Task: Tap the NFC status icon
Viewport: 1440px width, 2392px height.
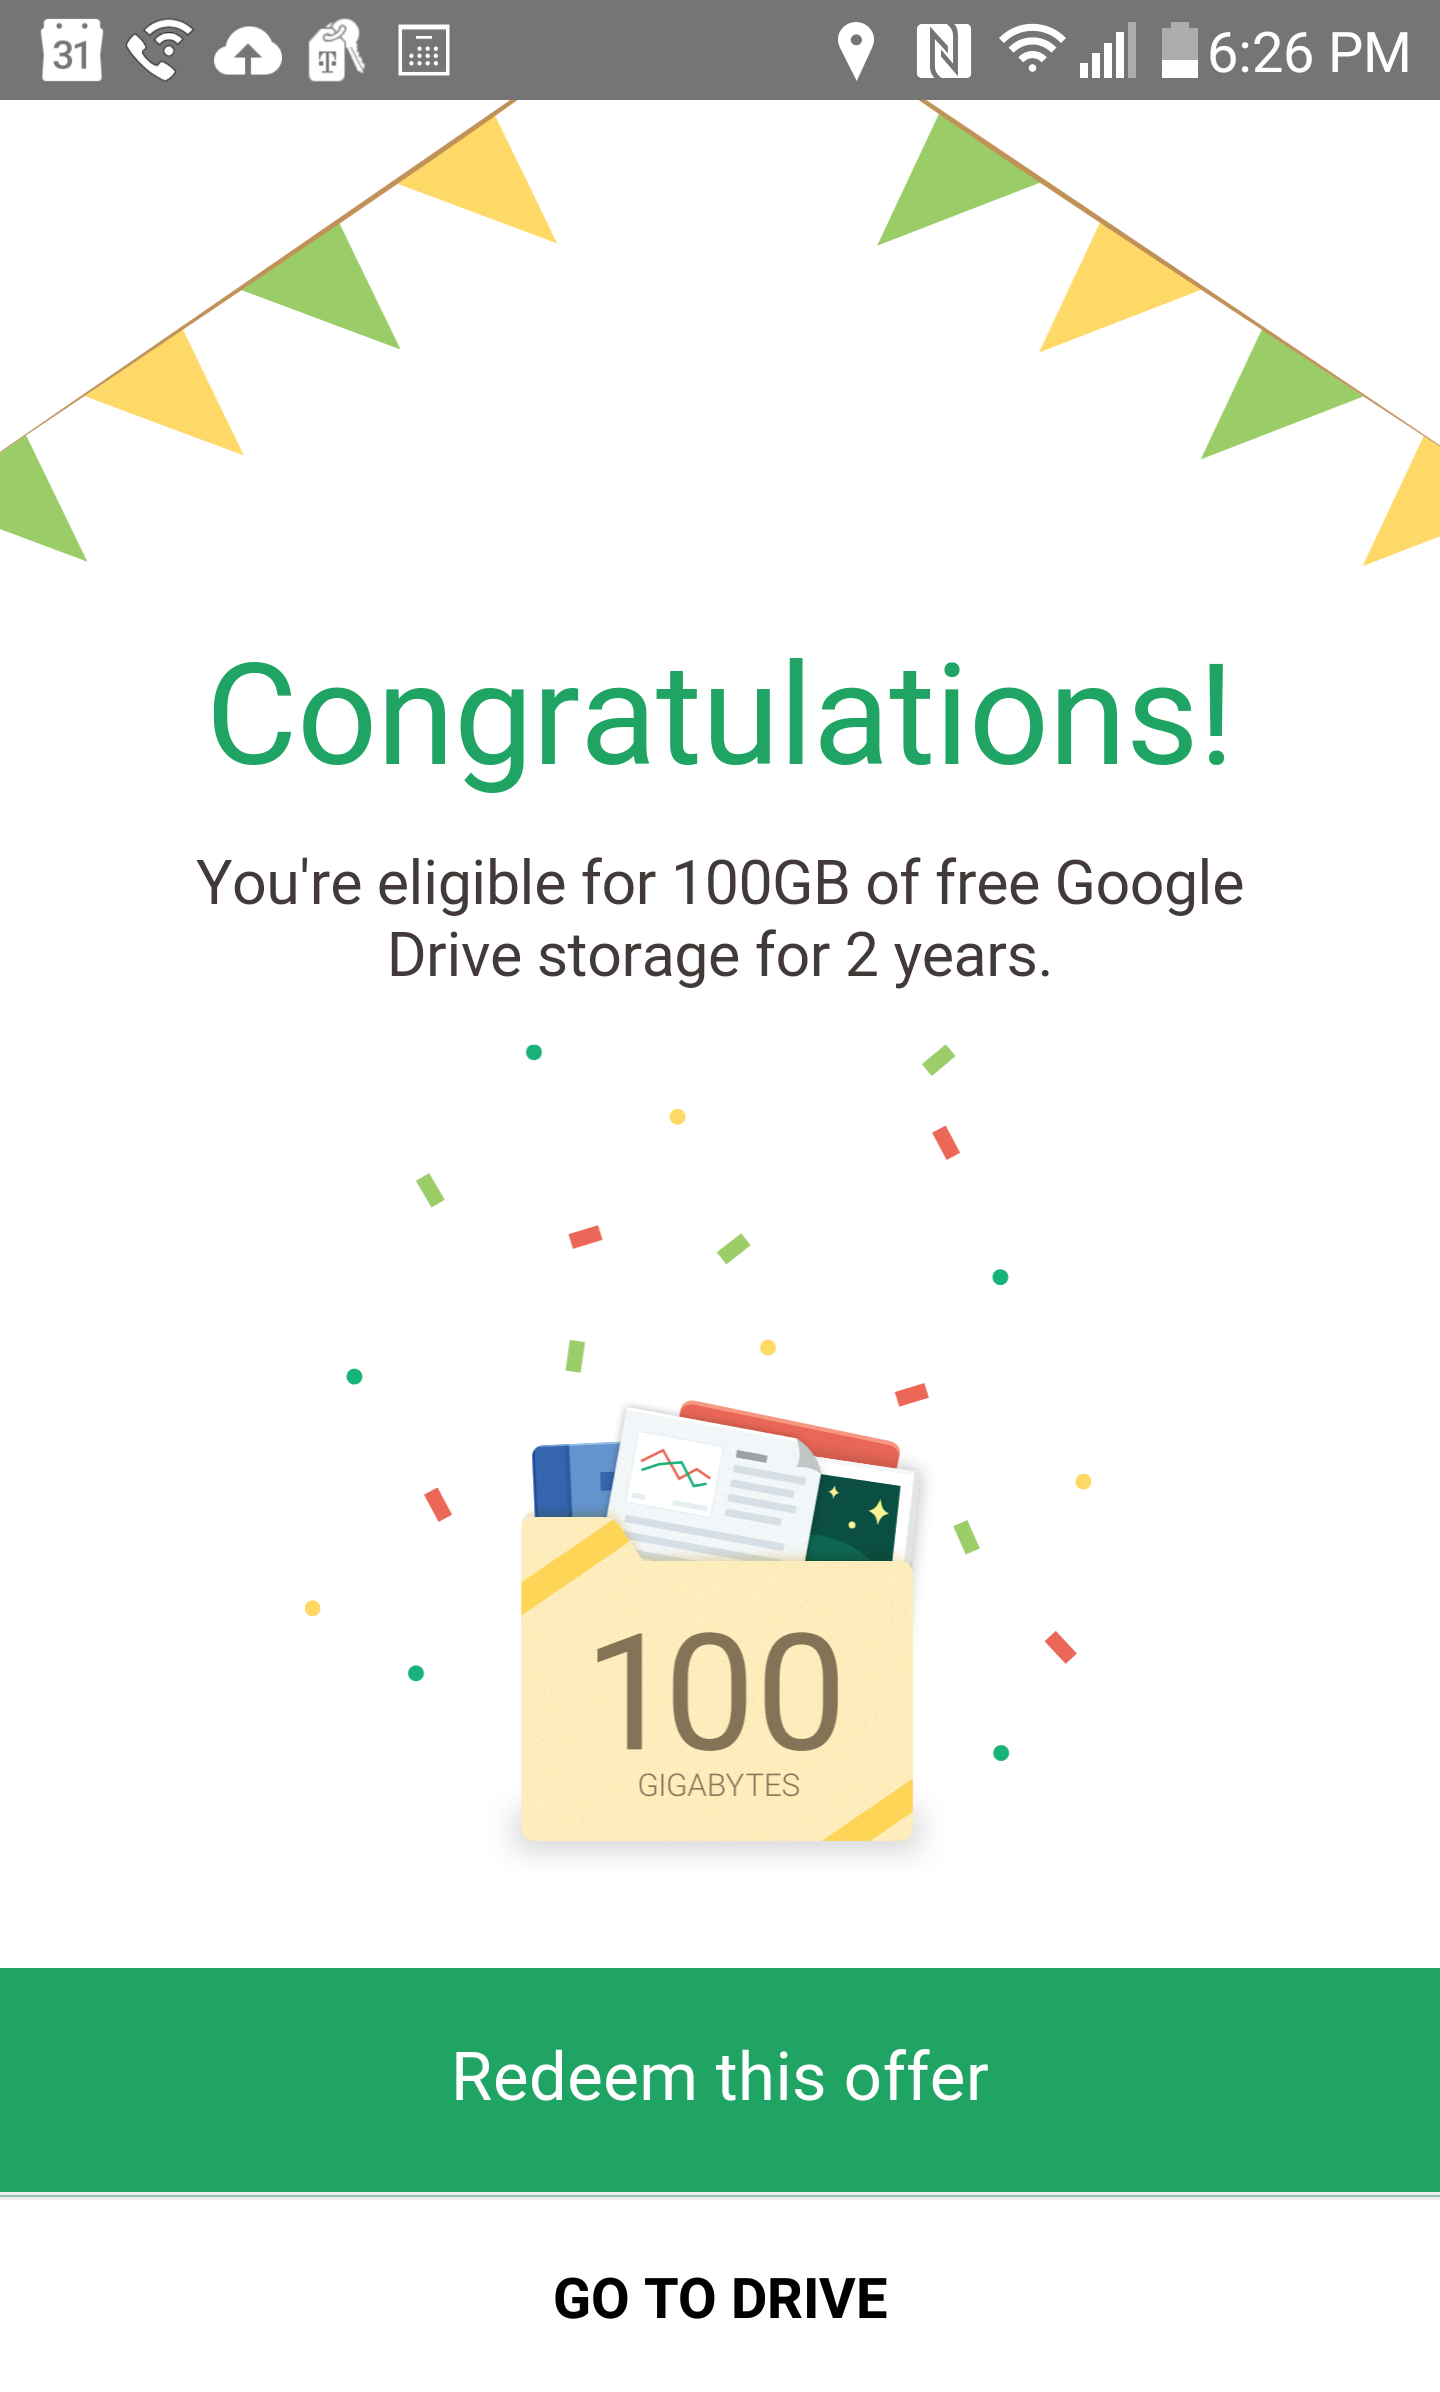Action: (943, 51)
